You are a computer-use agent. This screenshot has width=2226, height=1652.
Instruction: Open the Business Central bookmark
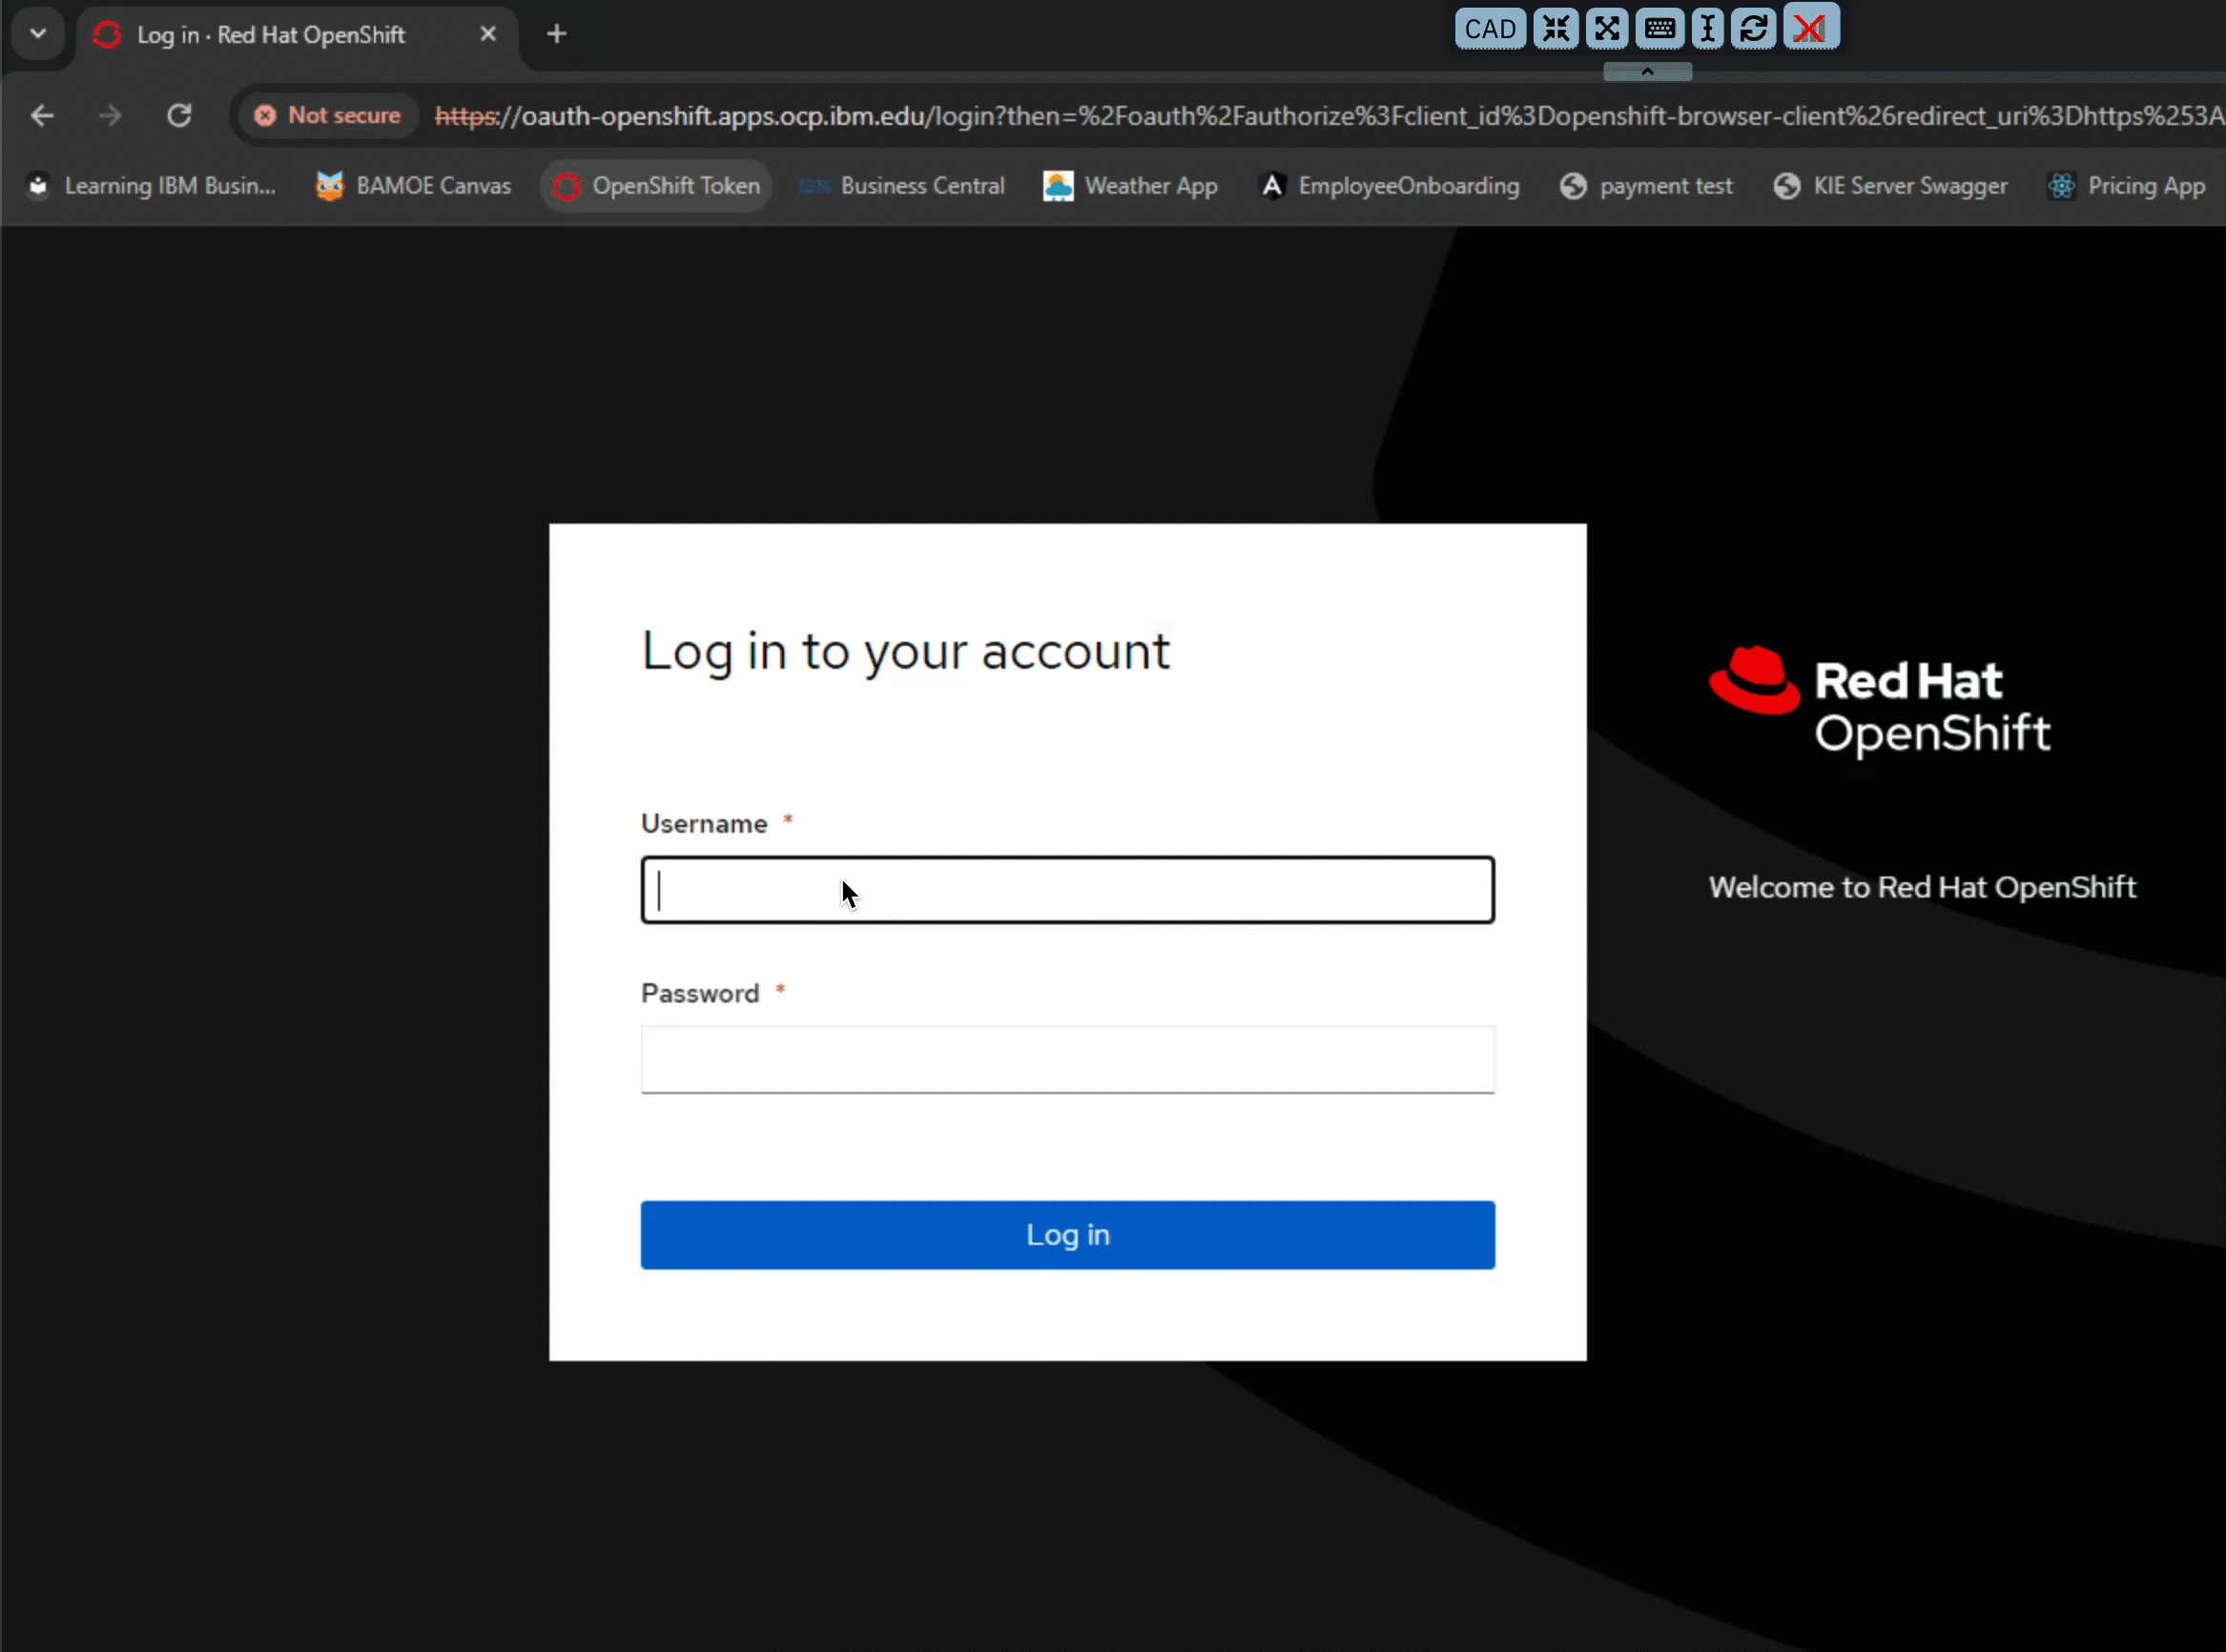click(x=902, y=186)
